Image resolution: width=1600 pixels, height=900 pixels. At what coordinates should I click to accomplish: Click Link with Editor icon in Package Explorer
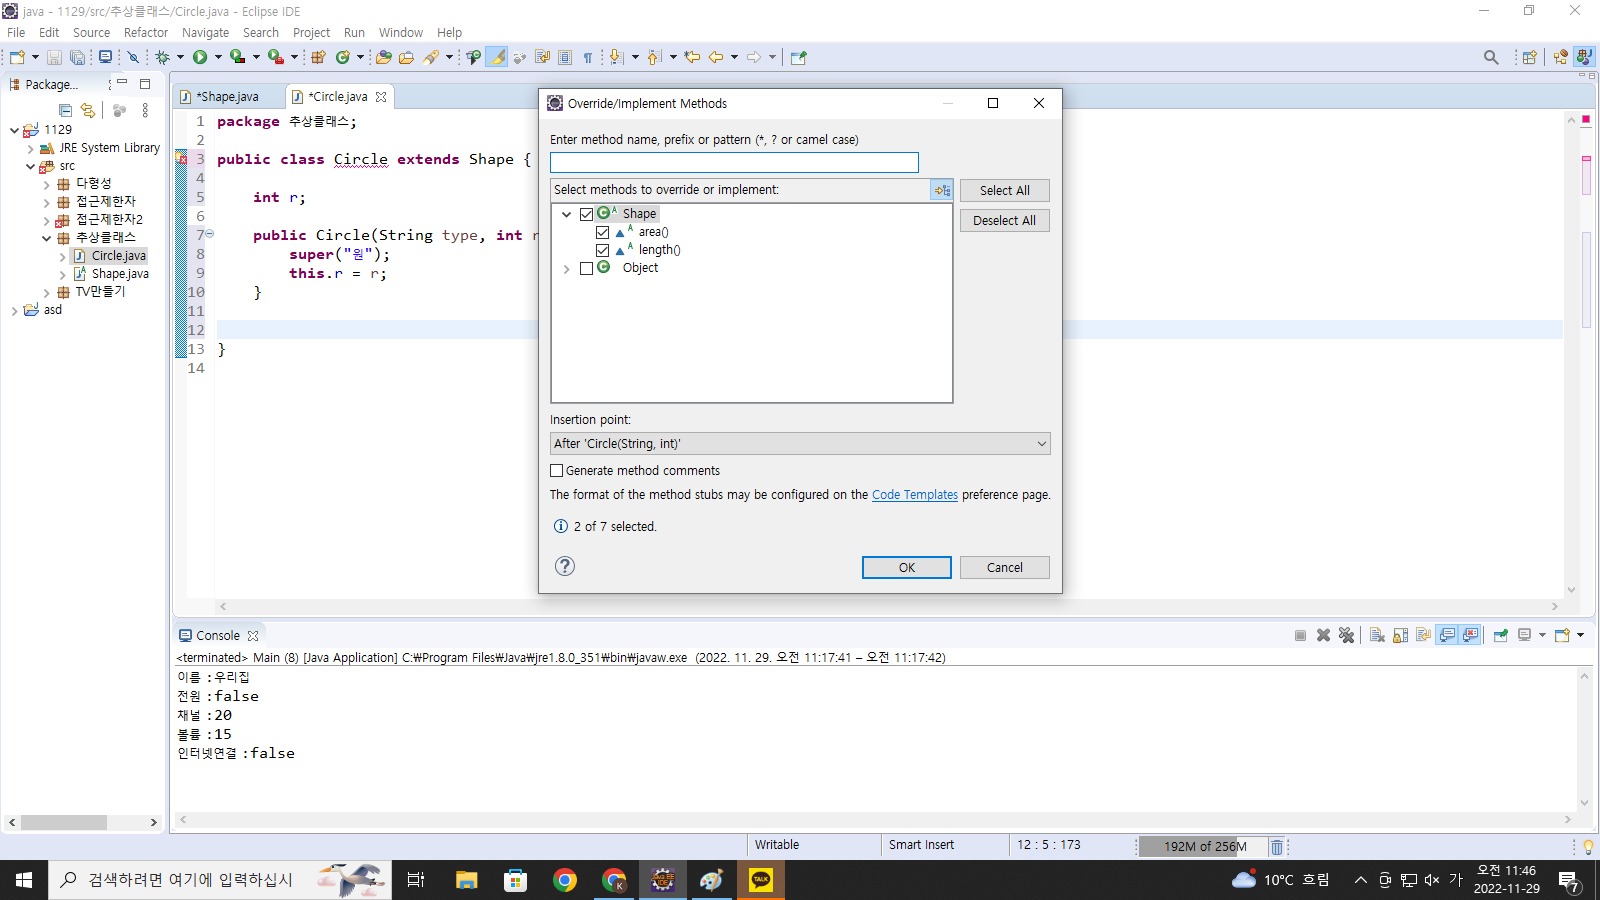88,110
